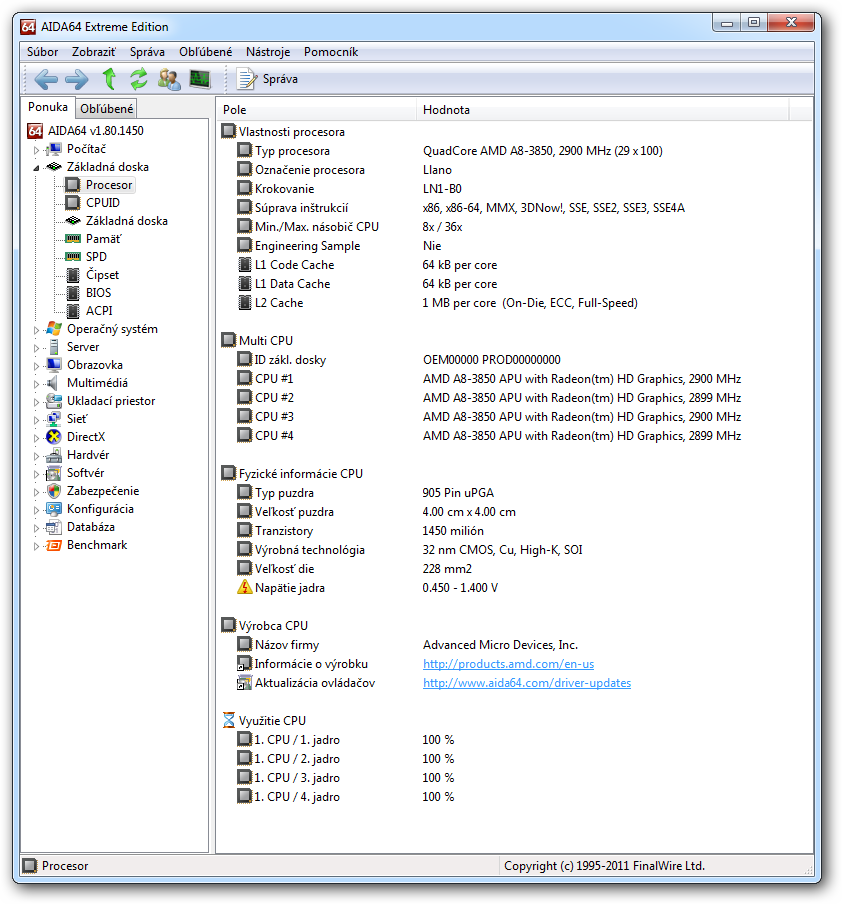
Task: Click the Správa report toolbar button
Action: pyautogui.click(x=268, y=79)
